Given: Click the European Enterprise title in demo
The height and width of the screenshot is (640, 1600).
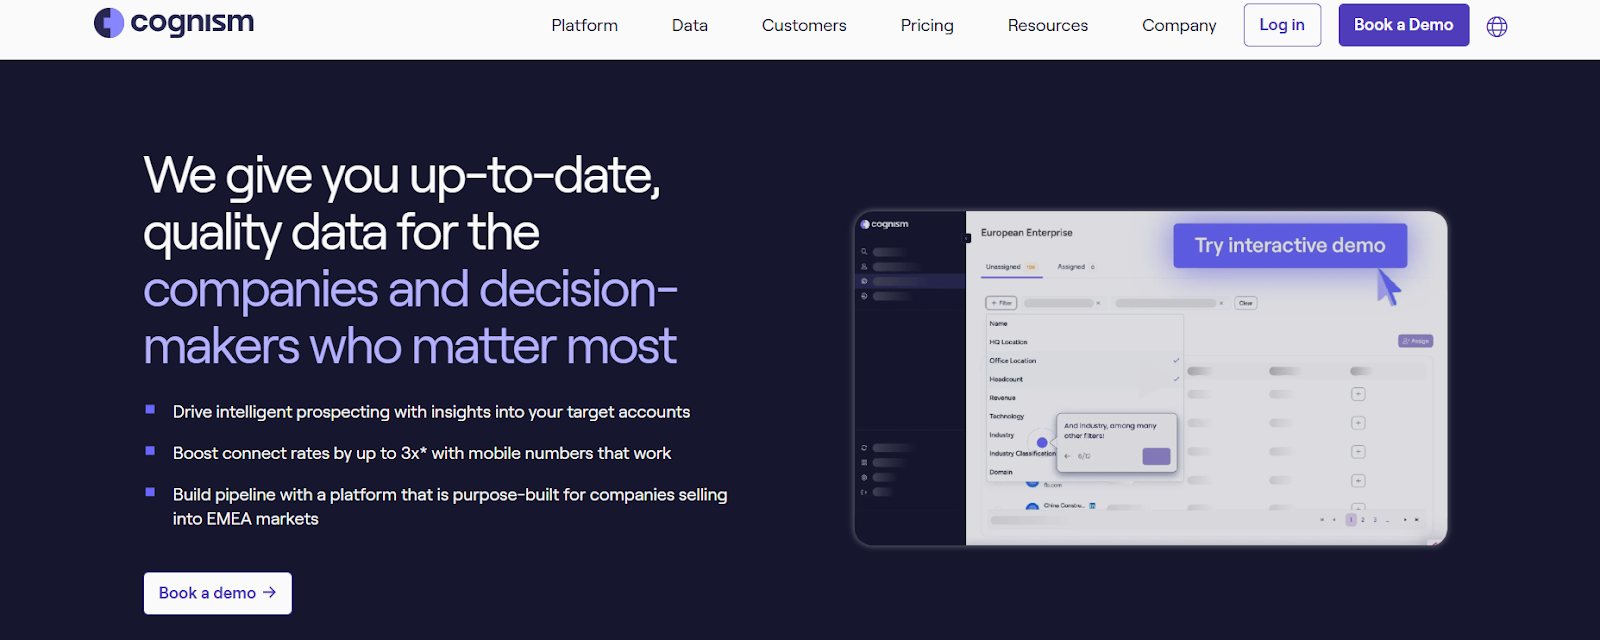Looking at the screenshot, I should 1026,233.
